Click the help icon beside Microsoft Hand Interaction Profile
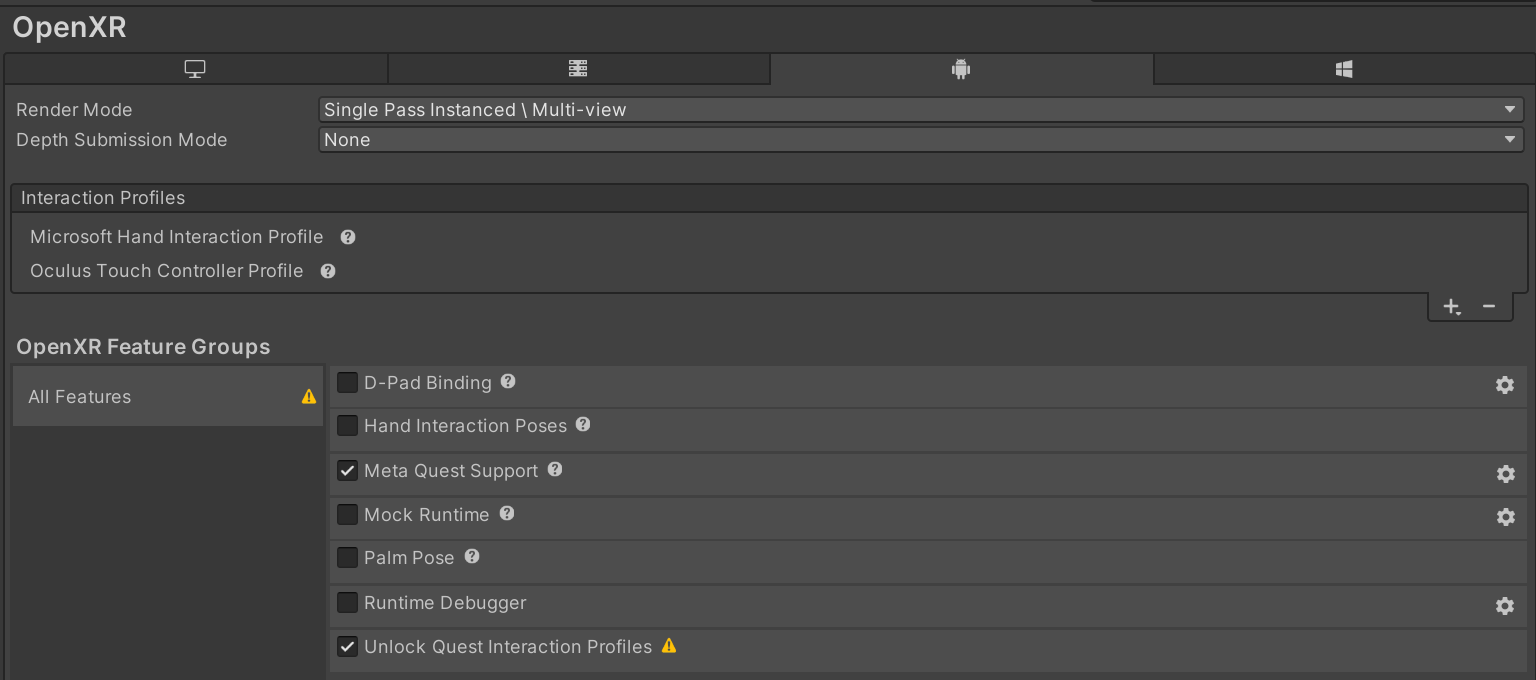 point(347,237)
